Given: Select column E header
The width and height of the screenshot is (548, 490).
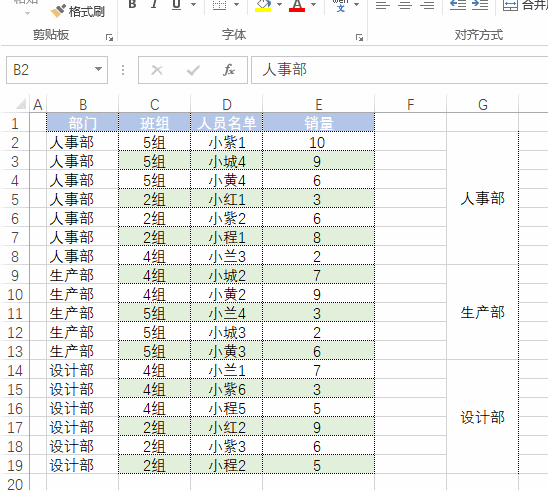Looking at the screenshot, I should coord(318,104).
